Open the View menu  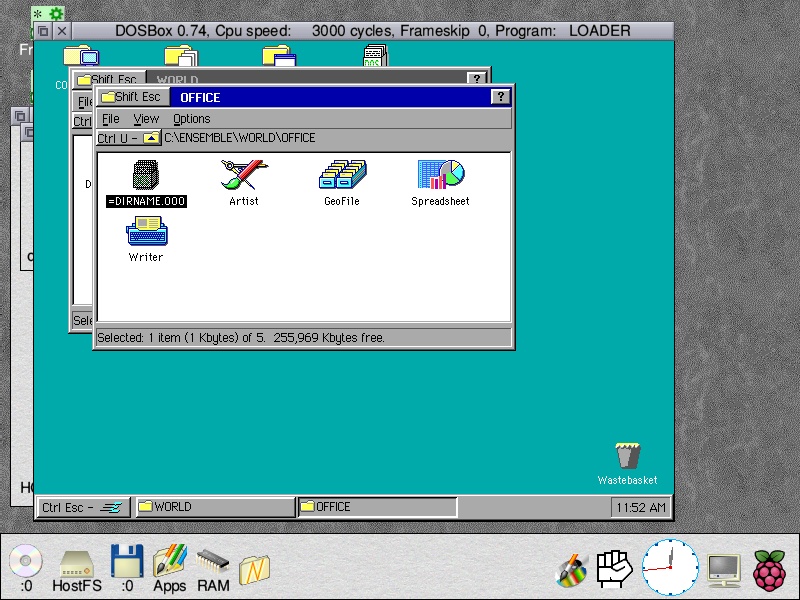point(146,119)
